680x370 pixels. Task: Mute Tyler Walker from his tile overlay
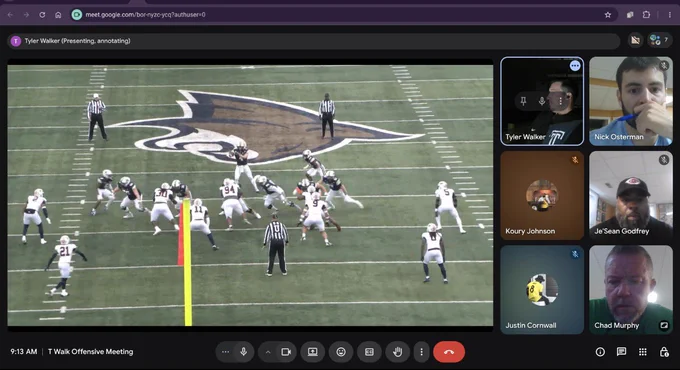tap(542, 101)
